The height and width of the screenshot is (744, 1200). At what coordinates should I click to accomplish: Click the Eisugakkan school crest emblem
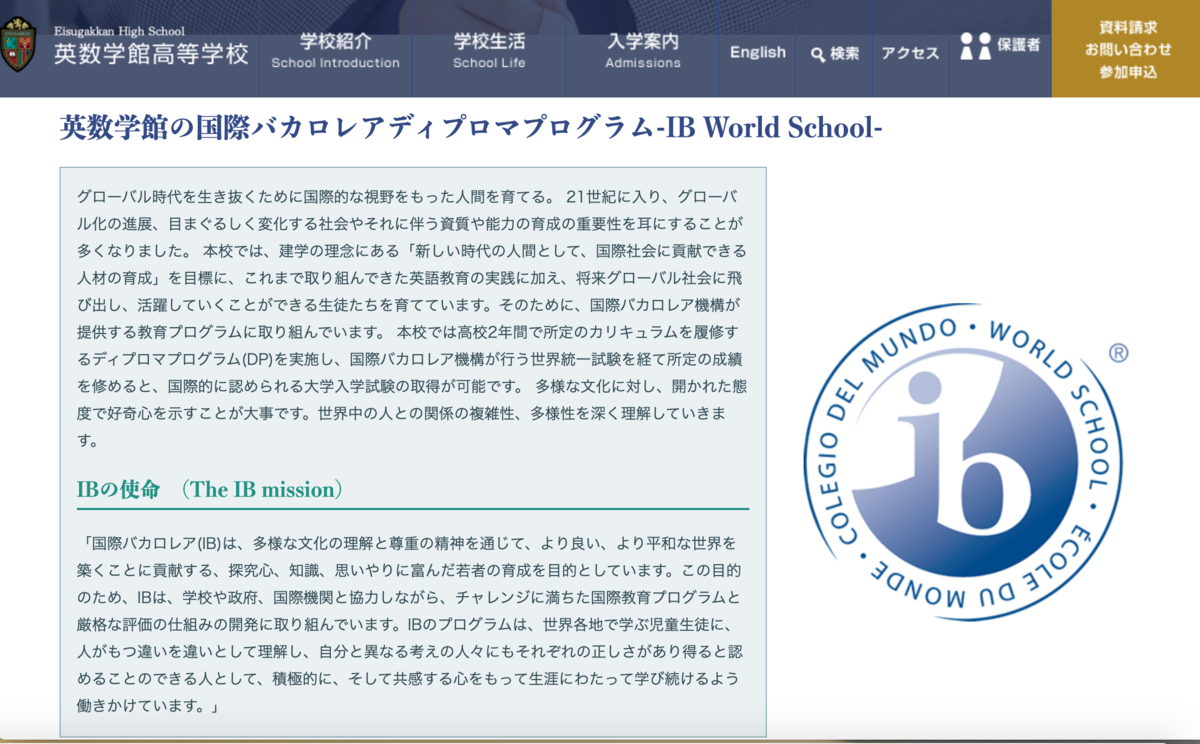coord(18,45)
